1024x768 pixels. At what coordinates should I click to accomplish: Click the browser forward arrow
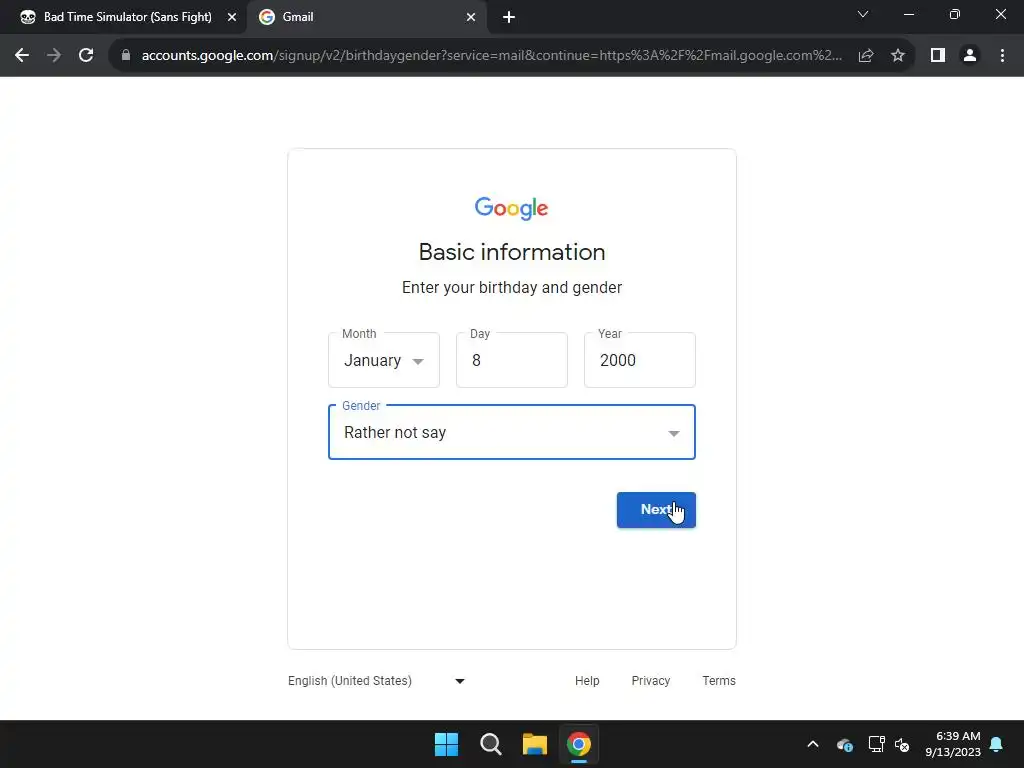point(54,56)
